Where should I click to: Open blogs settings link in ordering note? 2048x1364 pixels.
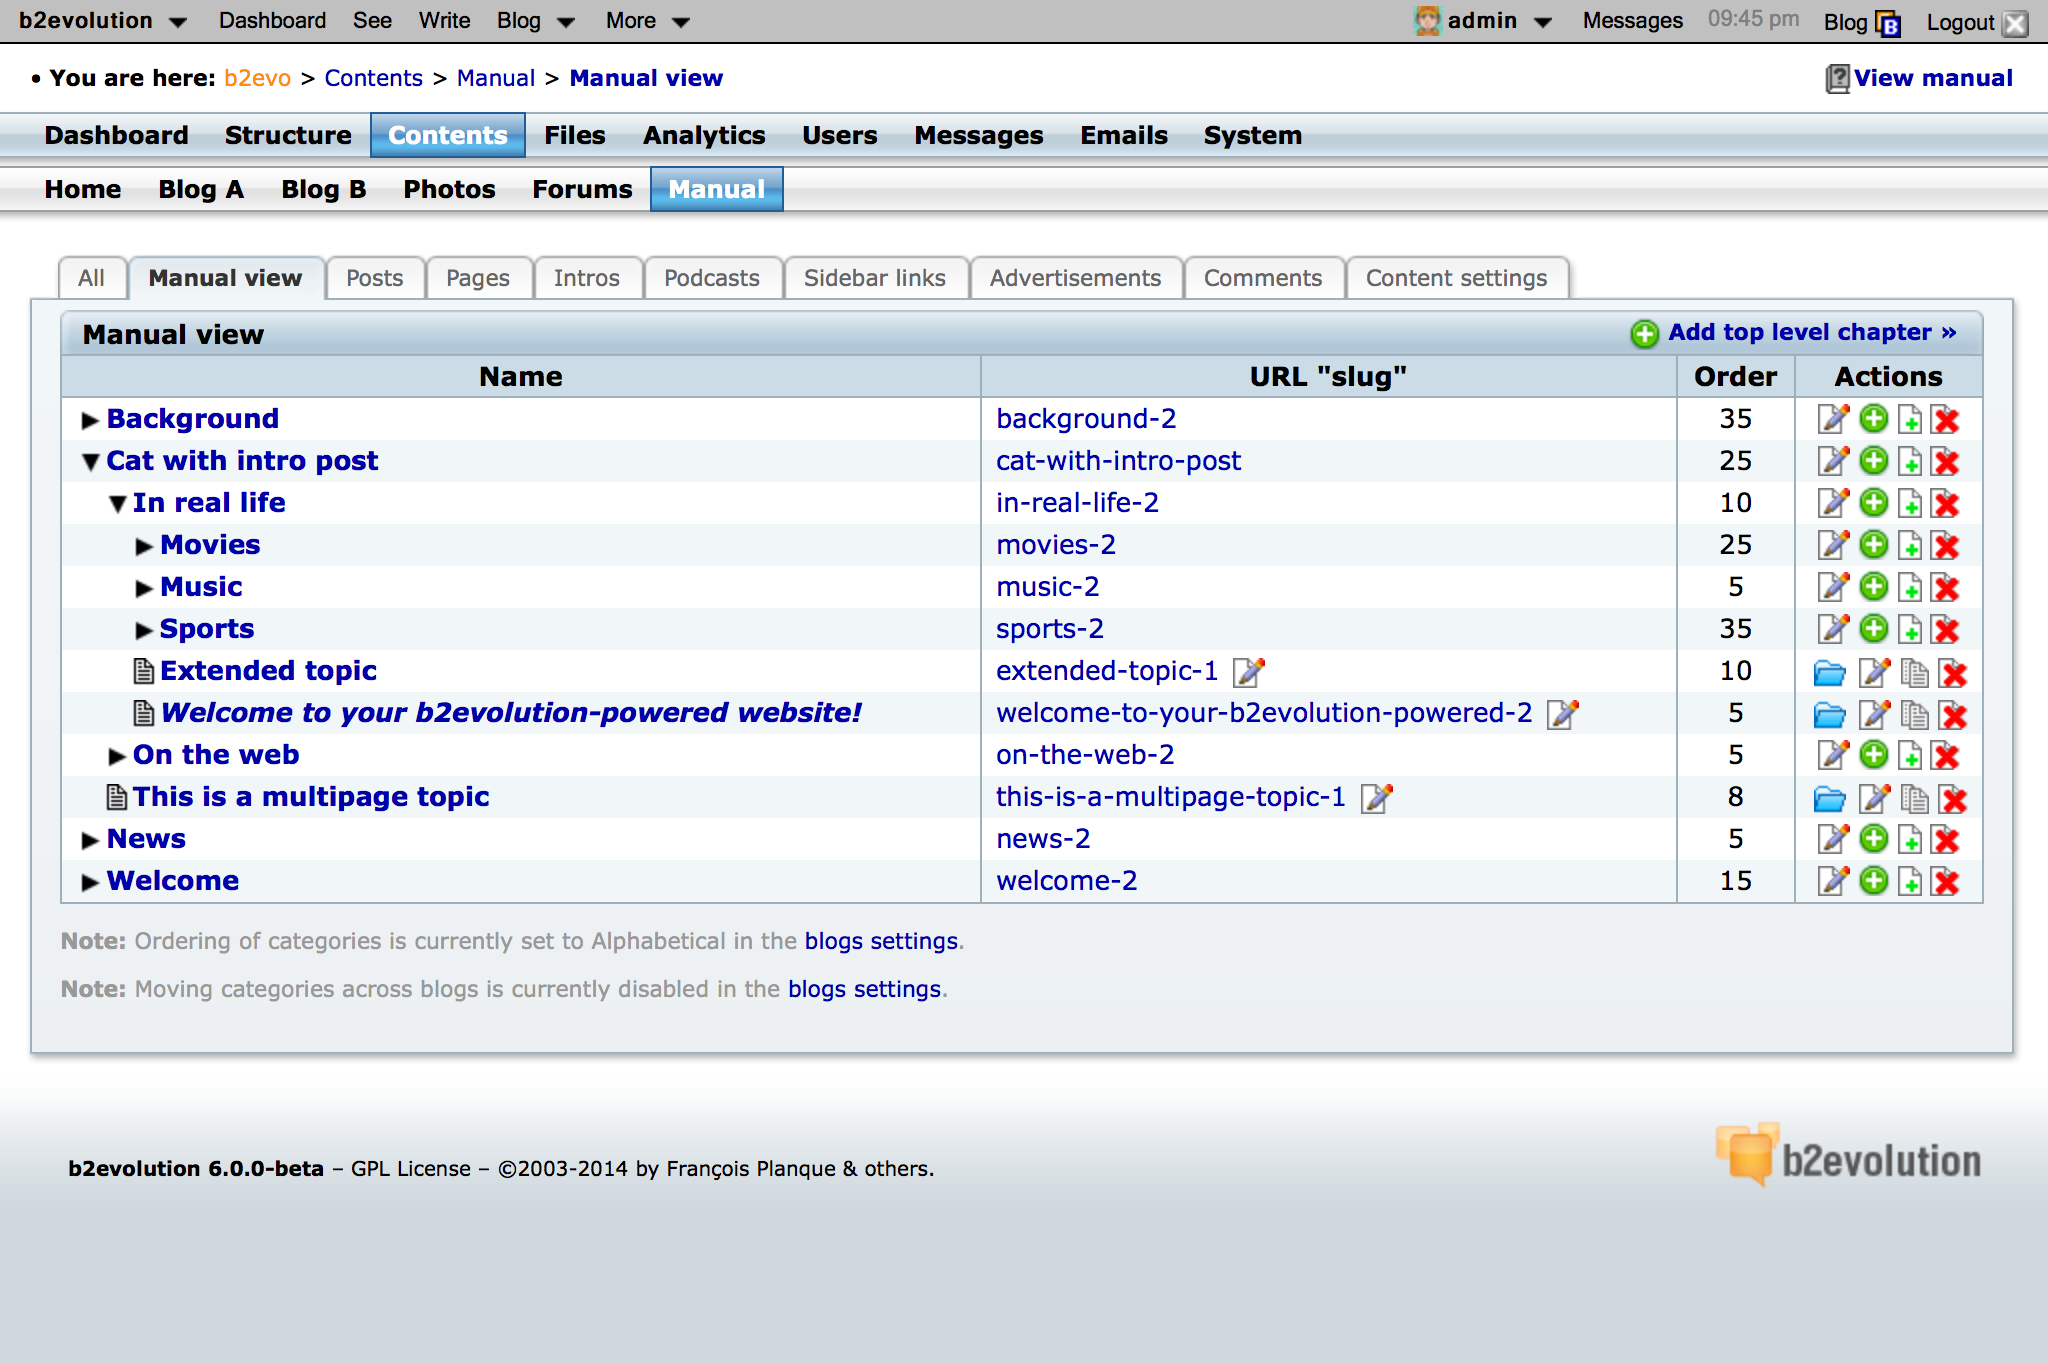[881, 941]
